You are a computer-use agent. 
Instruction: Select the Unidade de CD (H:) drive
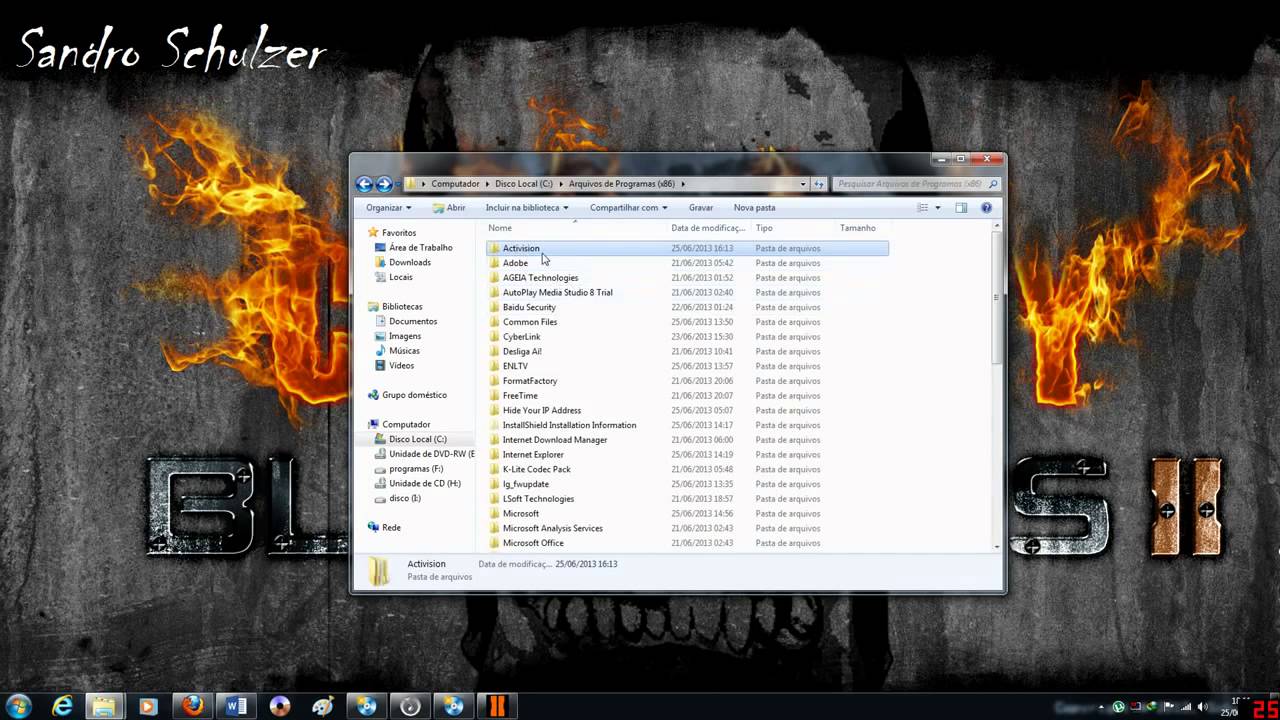[x=424, y=483]
